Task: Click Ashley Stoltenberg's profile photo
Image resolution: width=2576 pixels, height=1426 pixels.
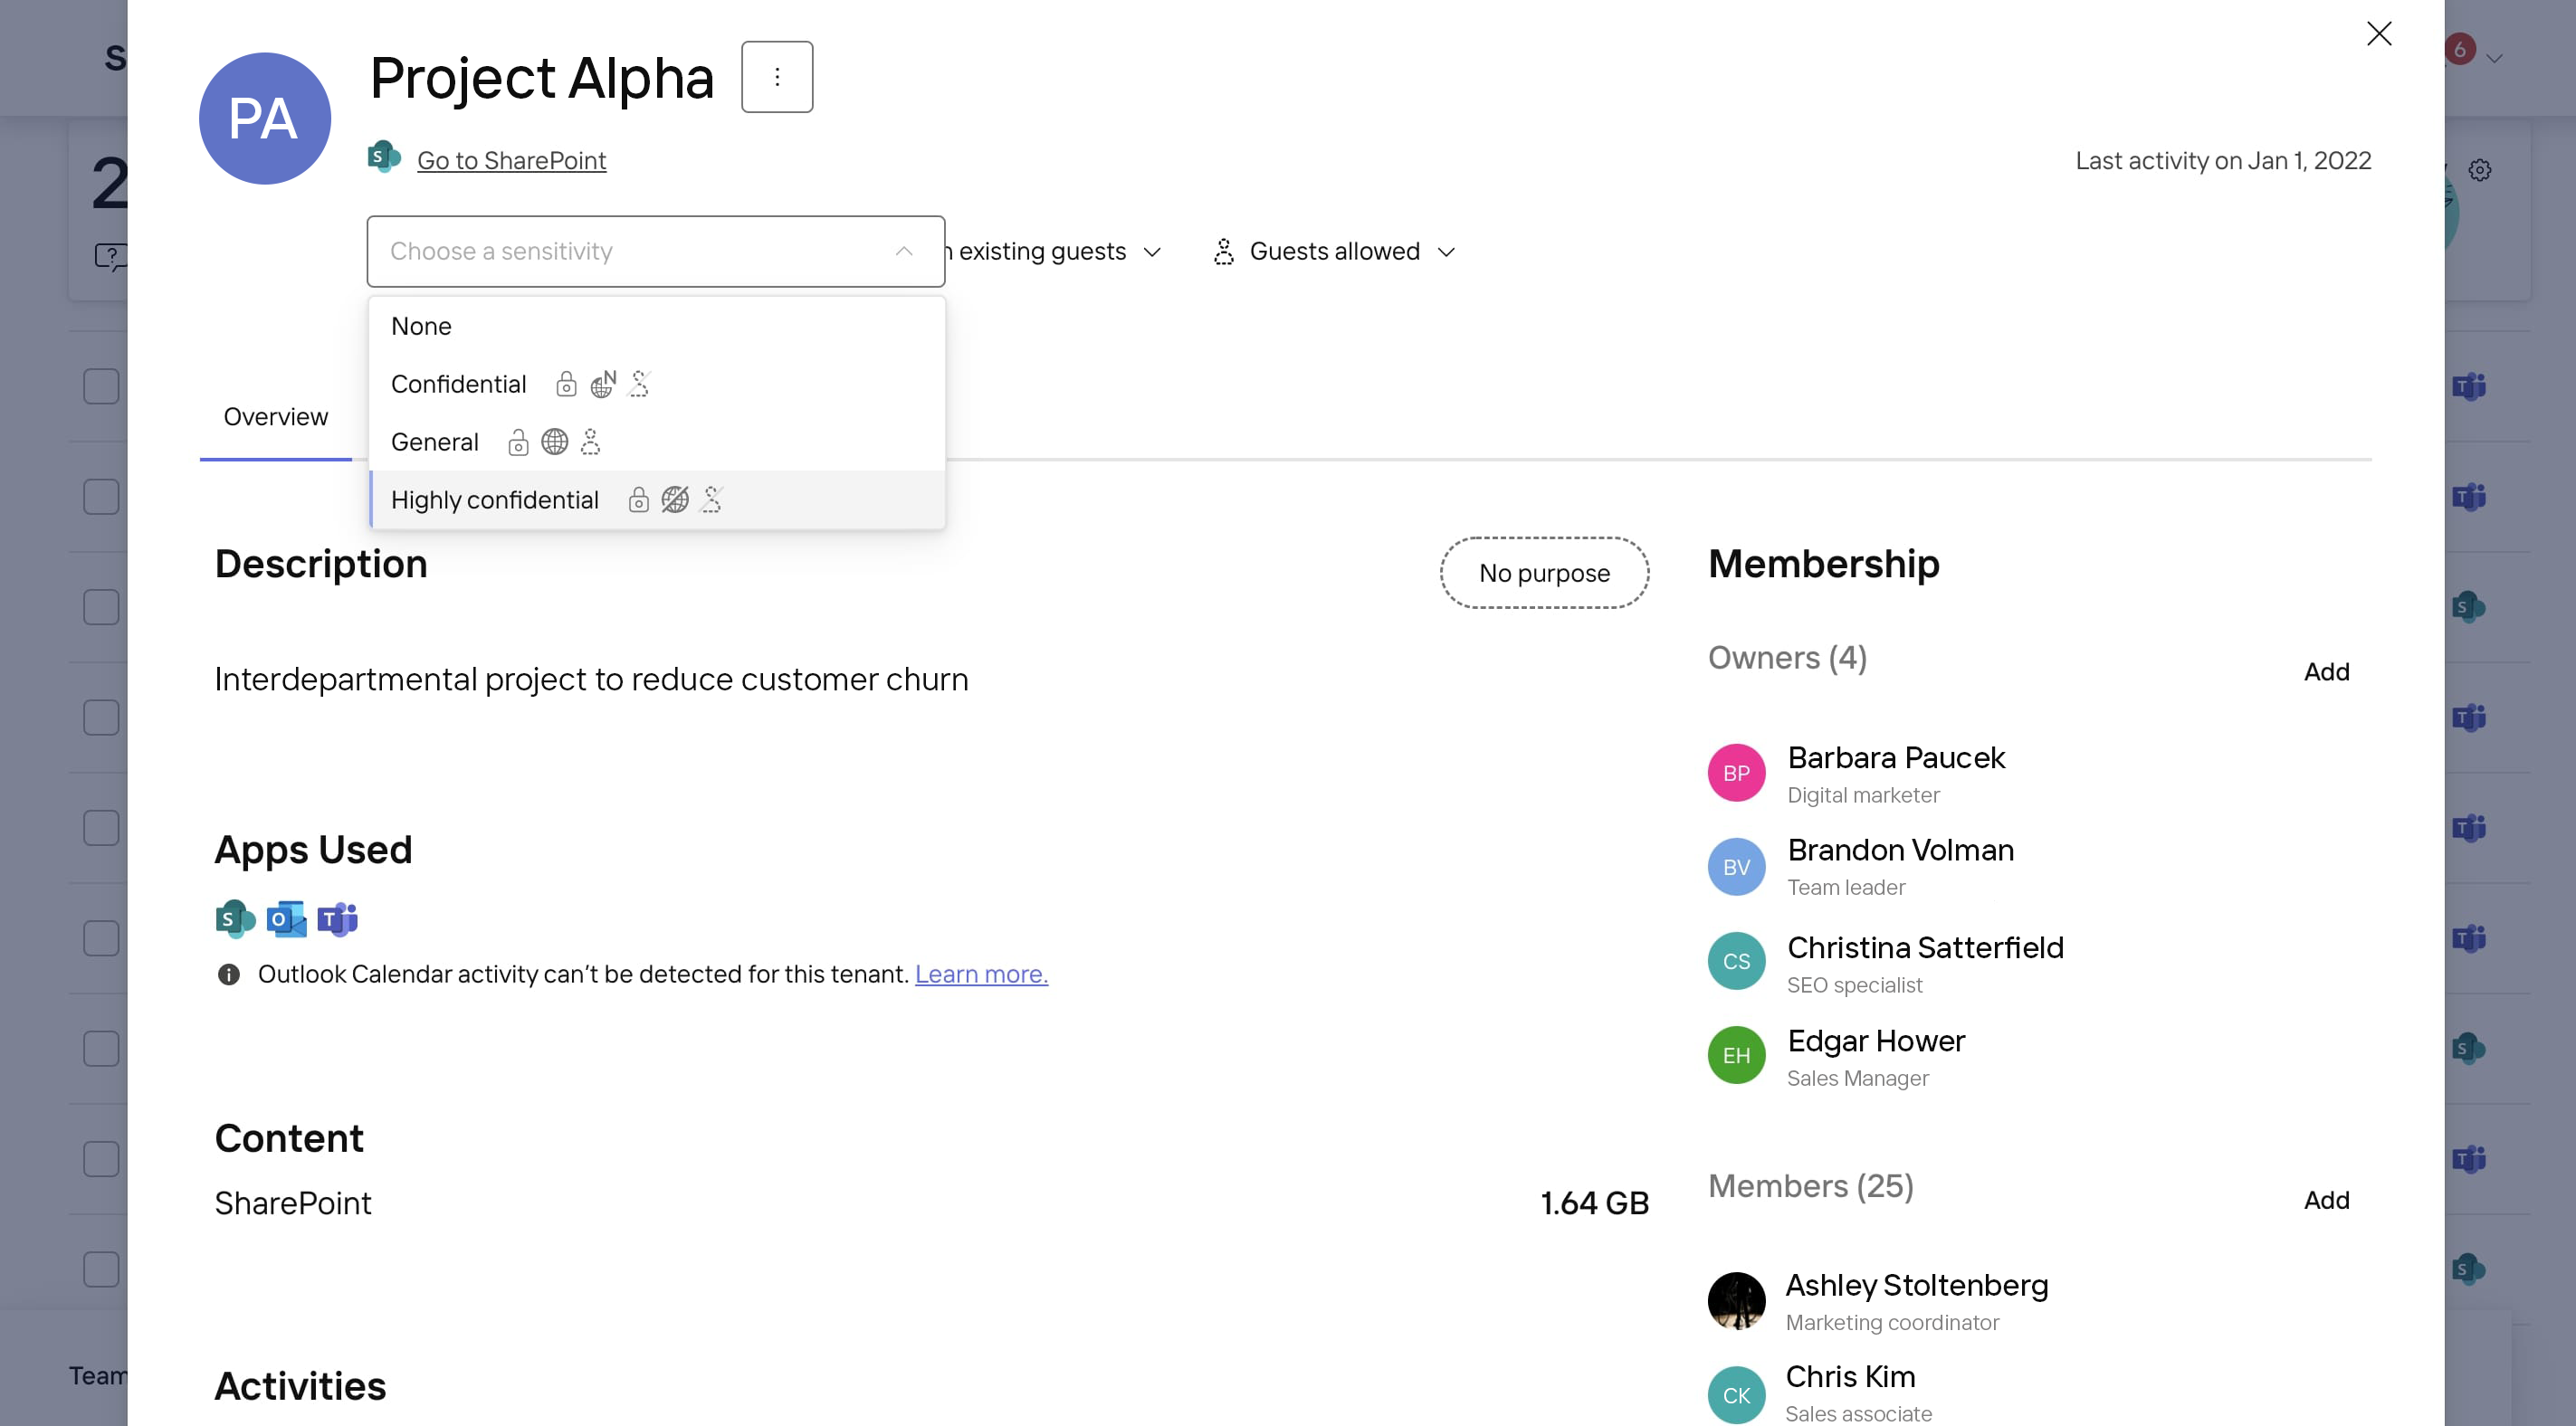Action: [x=1737, y=1301]
